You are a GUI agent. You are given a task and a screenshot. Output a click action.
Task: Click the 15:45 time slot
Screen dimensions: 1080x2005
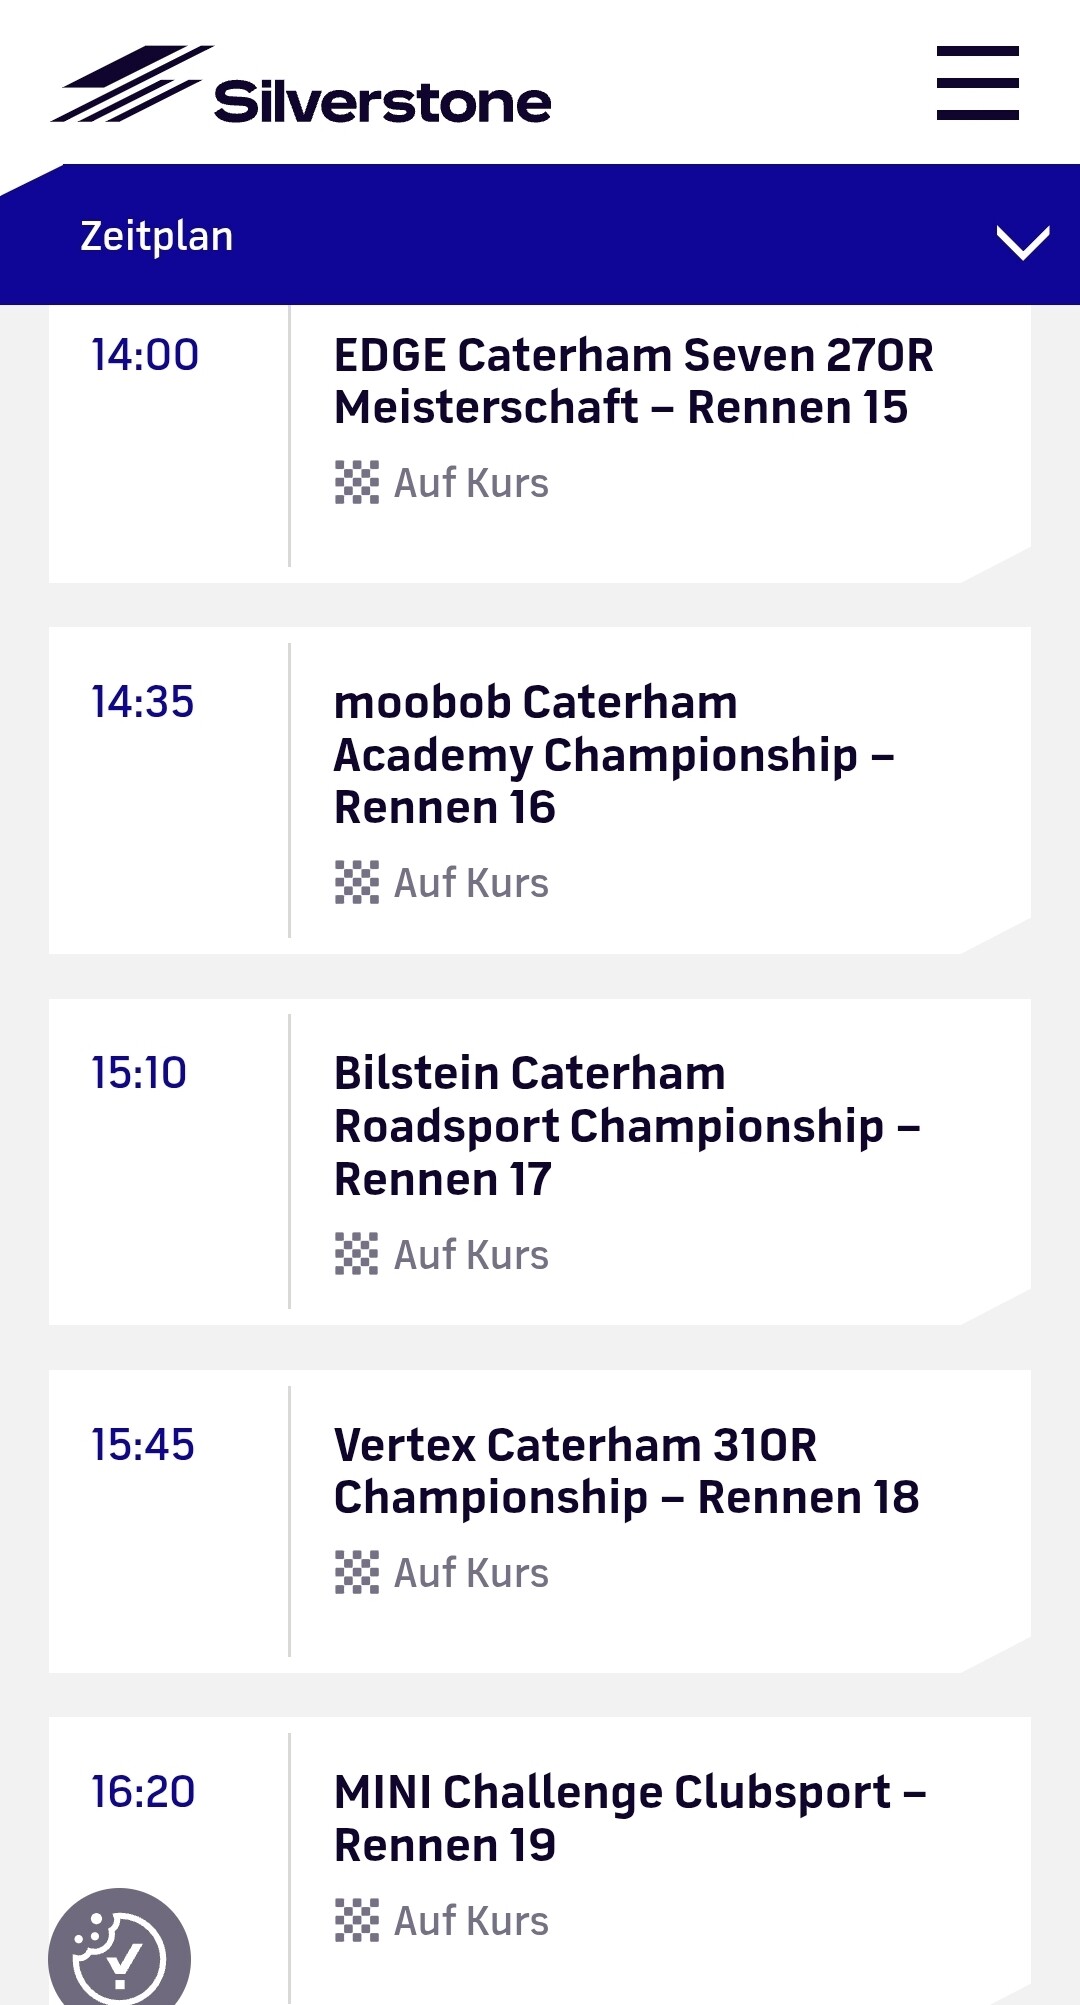(142, 1445)
